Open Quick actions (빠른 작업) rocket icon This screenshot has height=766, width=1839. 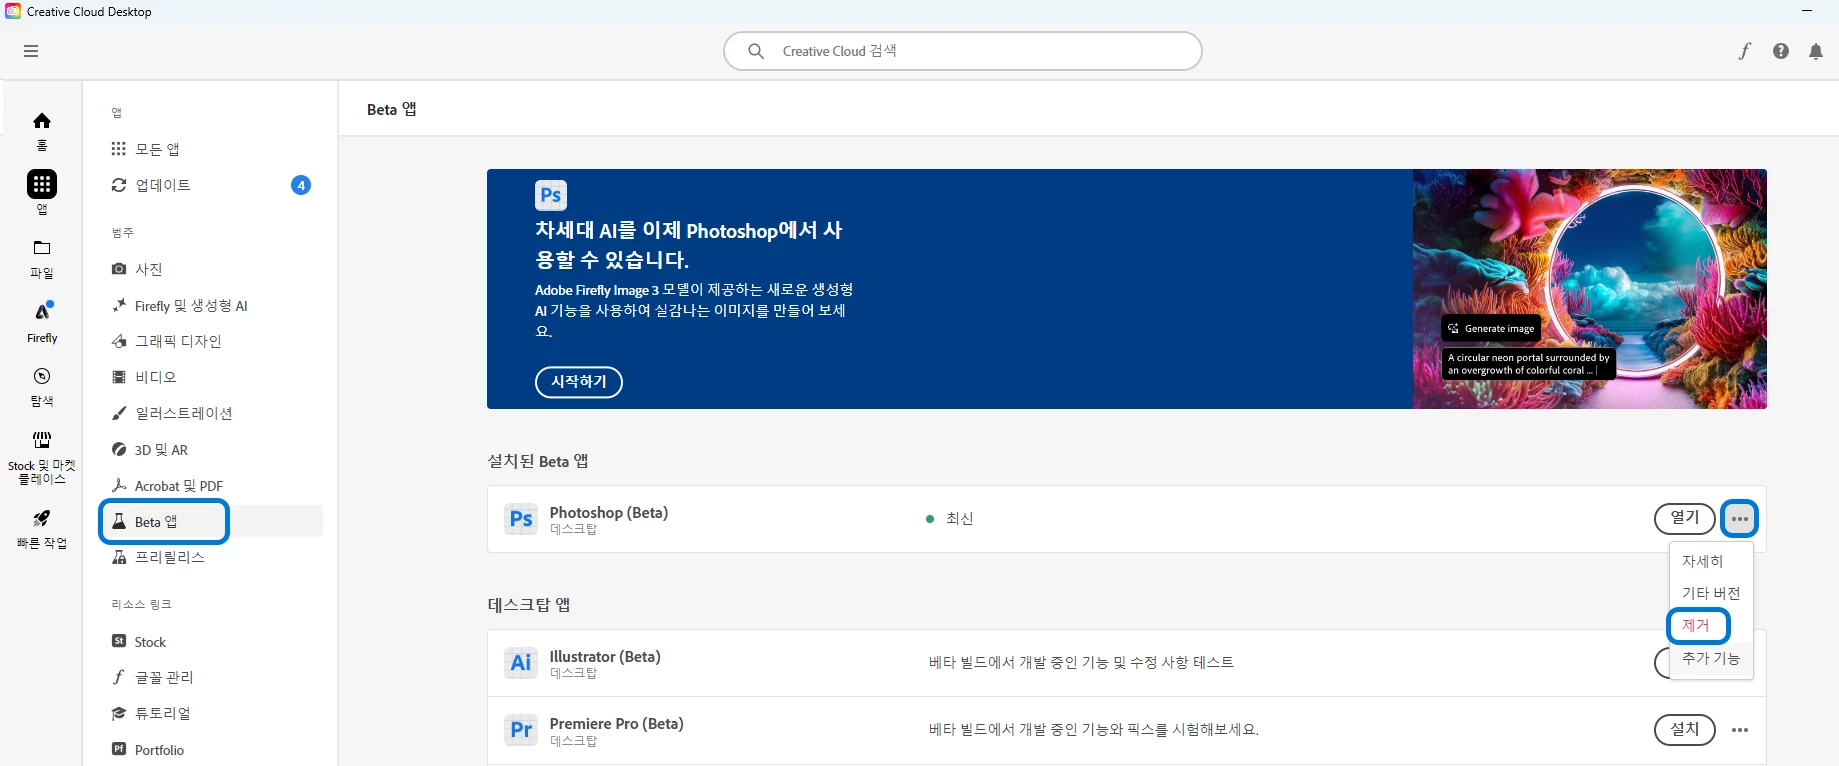pyautogui.click(x=42, y=518)
